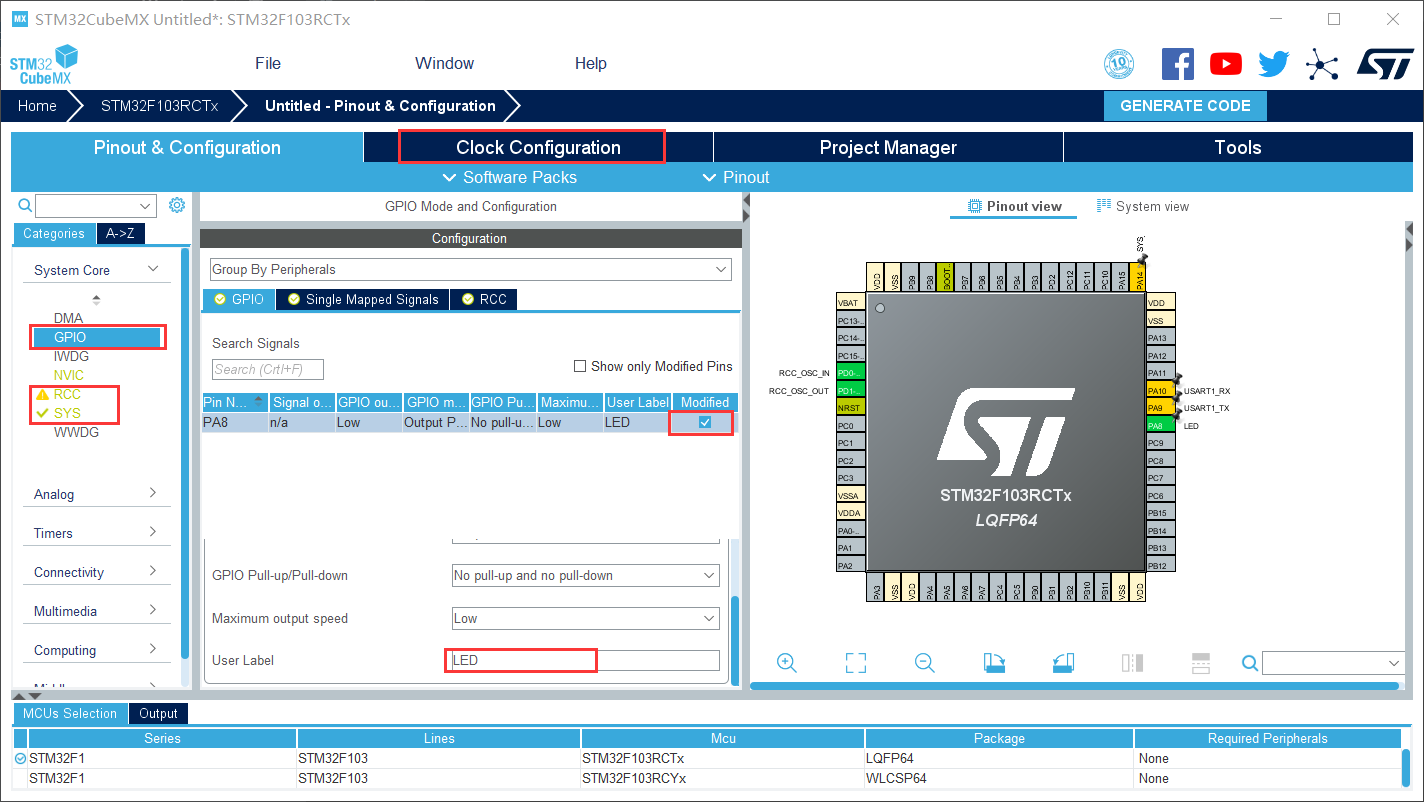Switch to Project Manager tab
Viewport: 1424px width, 802px height.
888,147
